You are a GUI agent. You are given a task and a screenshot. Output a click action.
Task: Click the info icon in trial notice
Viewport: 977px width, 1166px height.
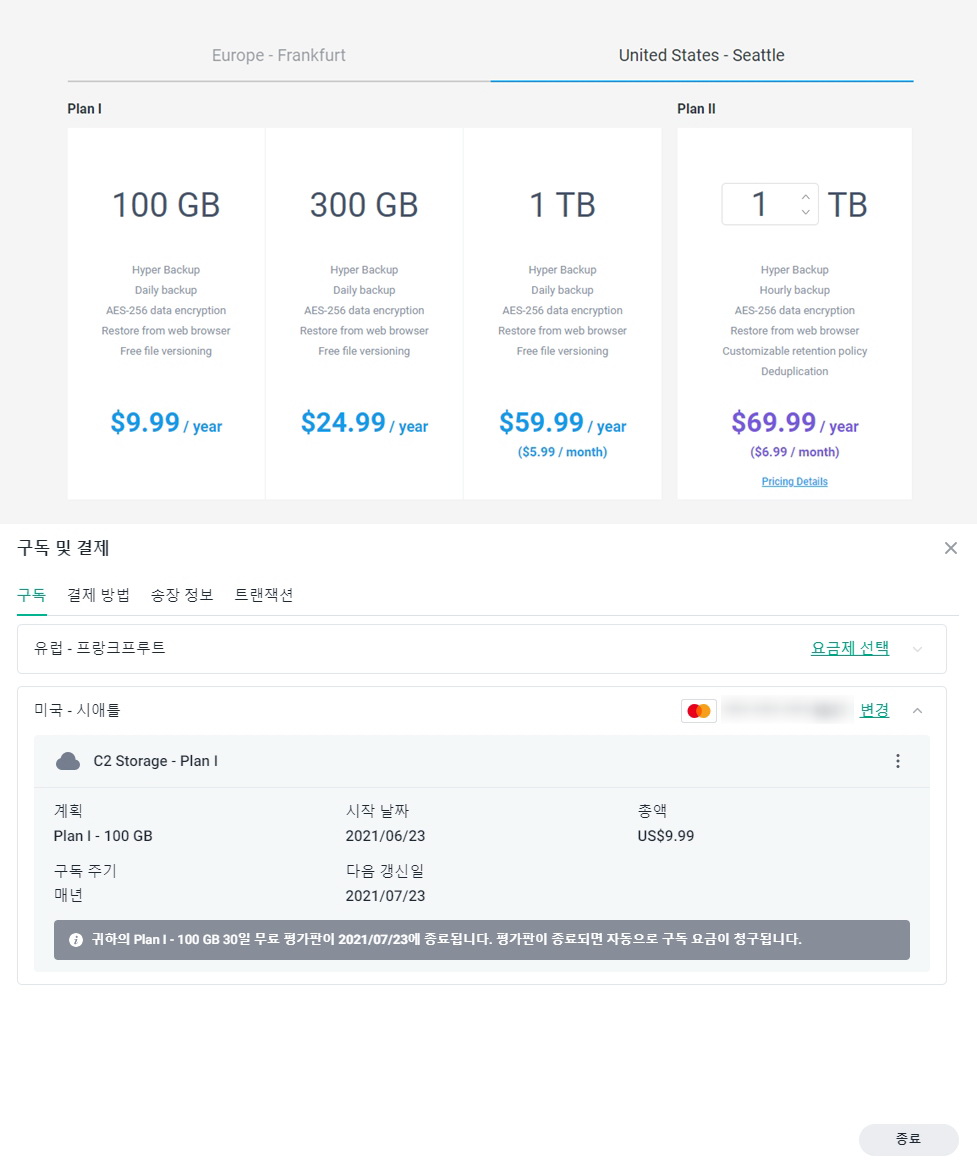(x=76, y=940)
